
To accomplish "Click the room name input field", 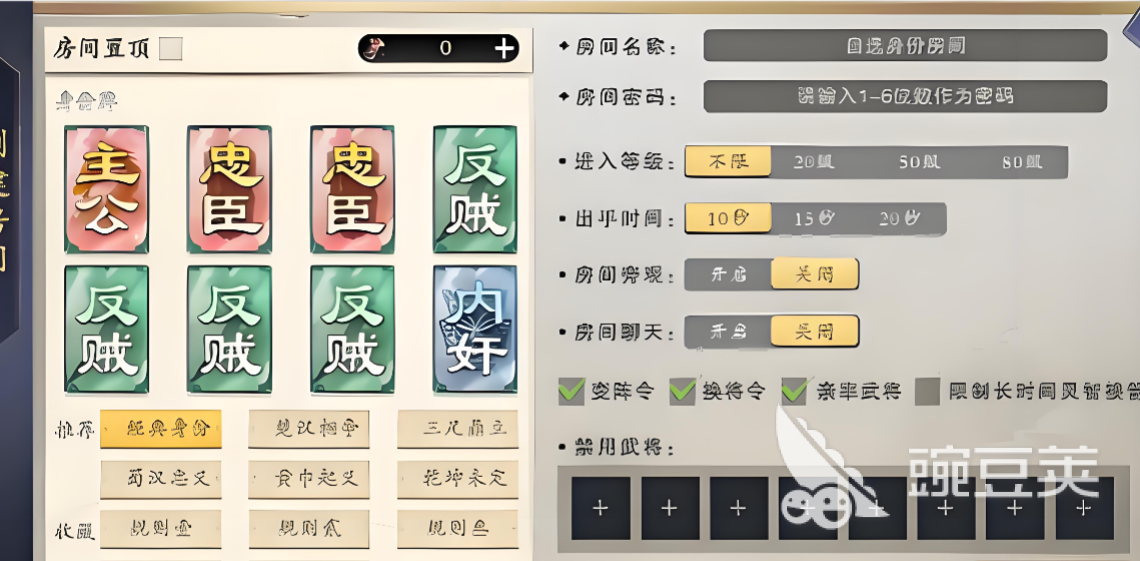I will (905, 46).
